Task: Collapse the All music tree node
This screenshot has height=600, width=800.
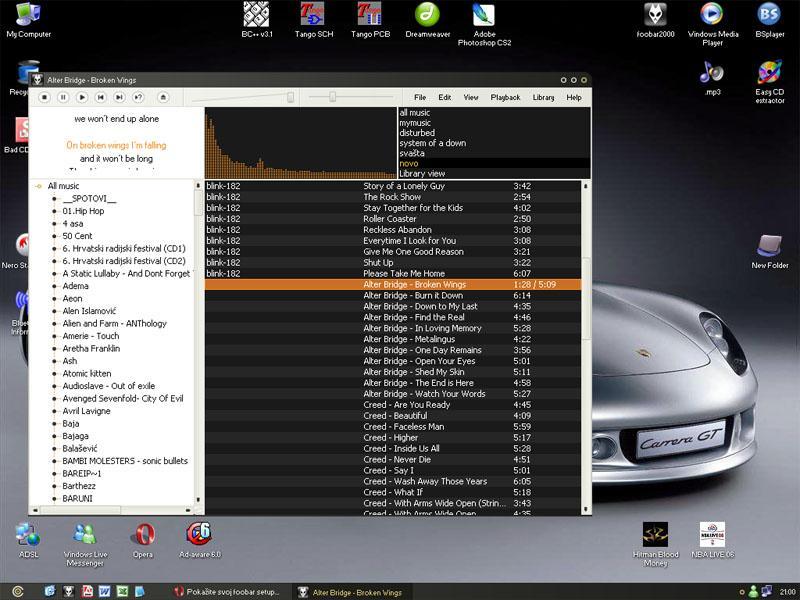Action: point(38,186)
